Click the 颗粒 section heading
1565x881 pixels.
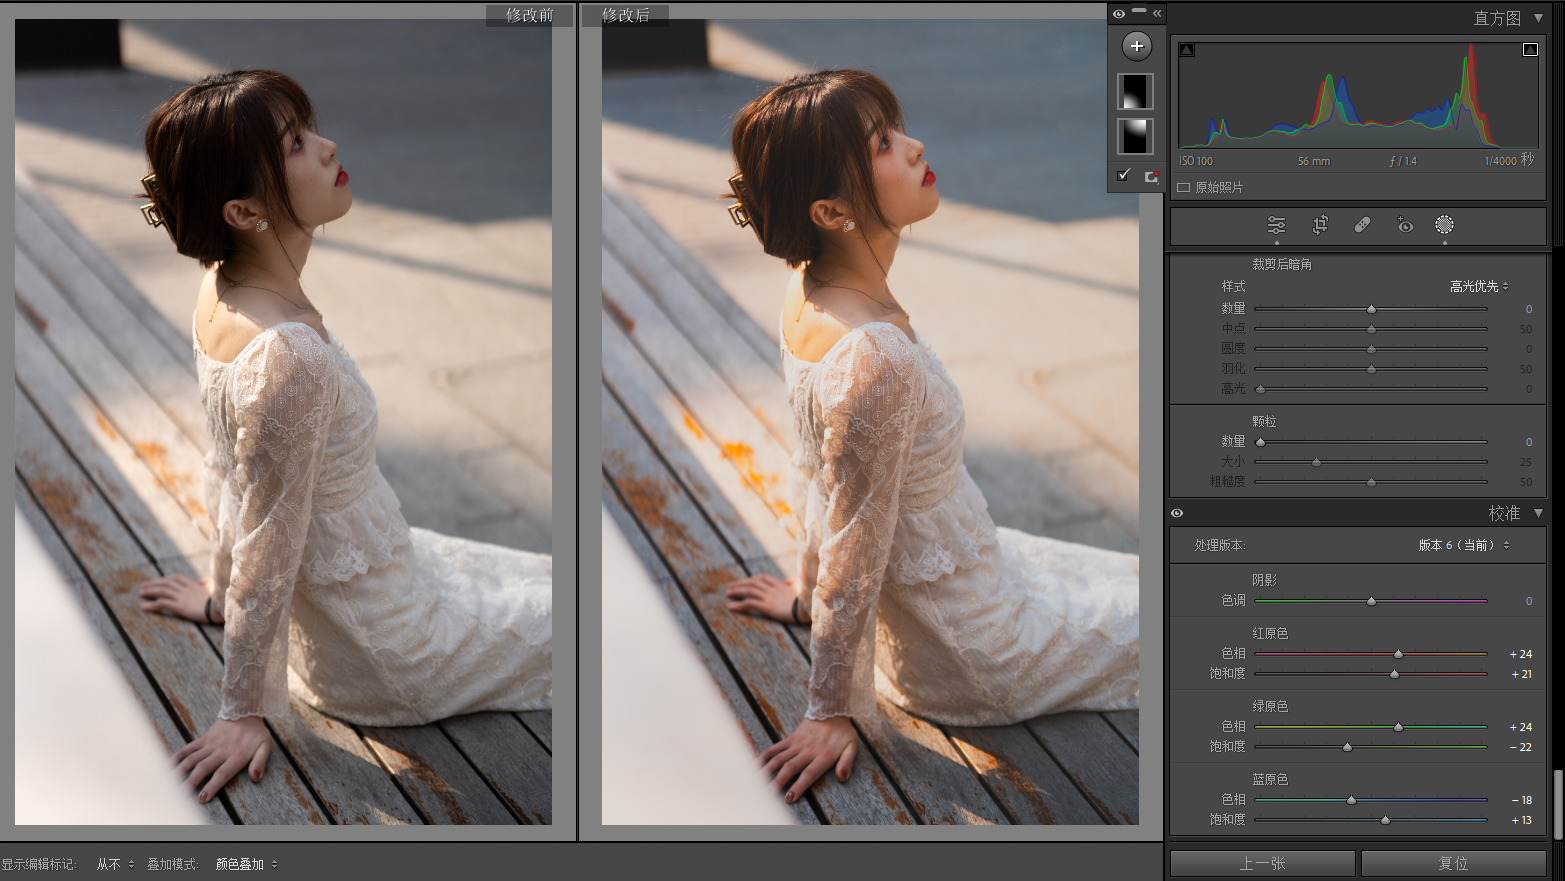click(x=1264, y=421)
